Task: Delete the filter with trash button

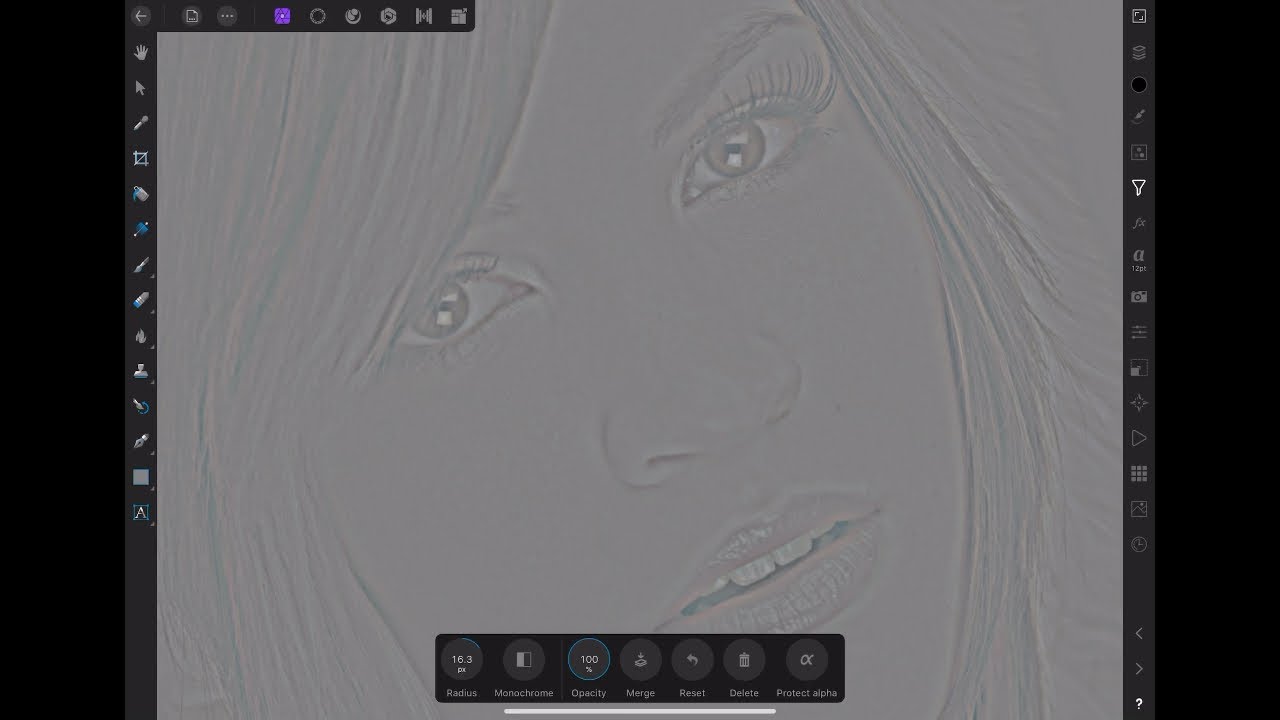Action: (744, 660)
